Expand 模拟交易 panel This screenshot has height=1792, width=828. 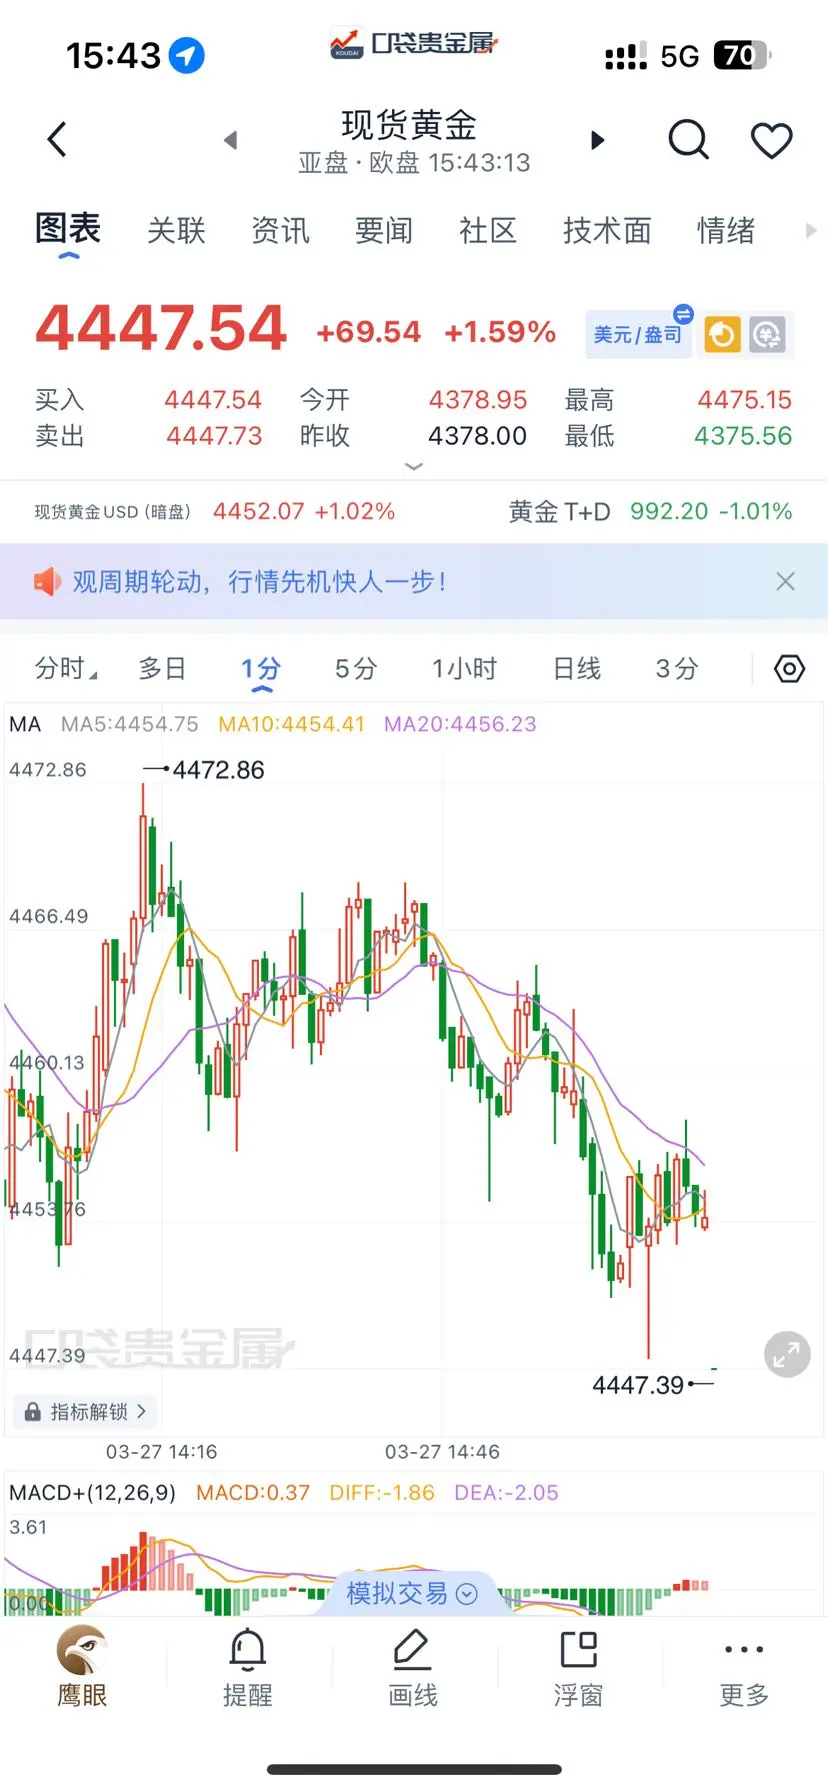[412, 1593]
